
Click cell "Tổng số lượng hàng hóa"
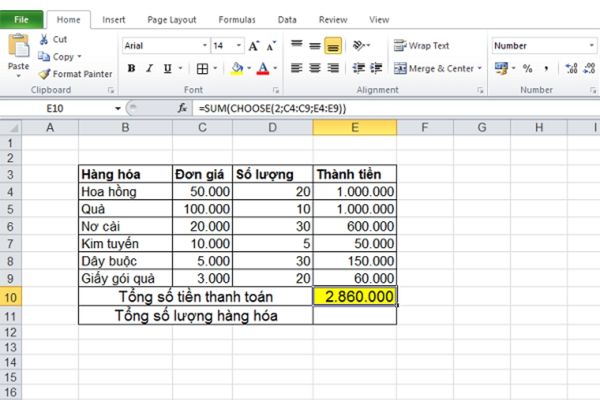196,316
